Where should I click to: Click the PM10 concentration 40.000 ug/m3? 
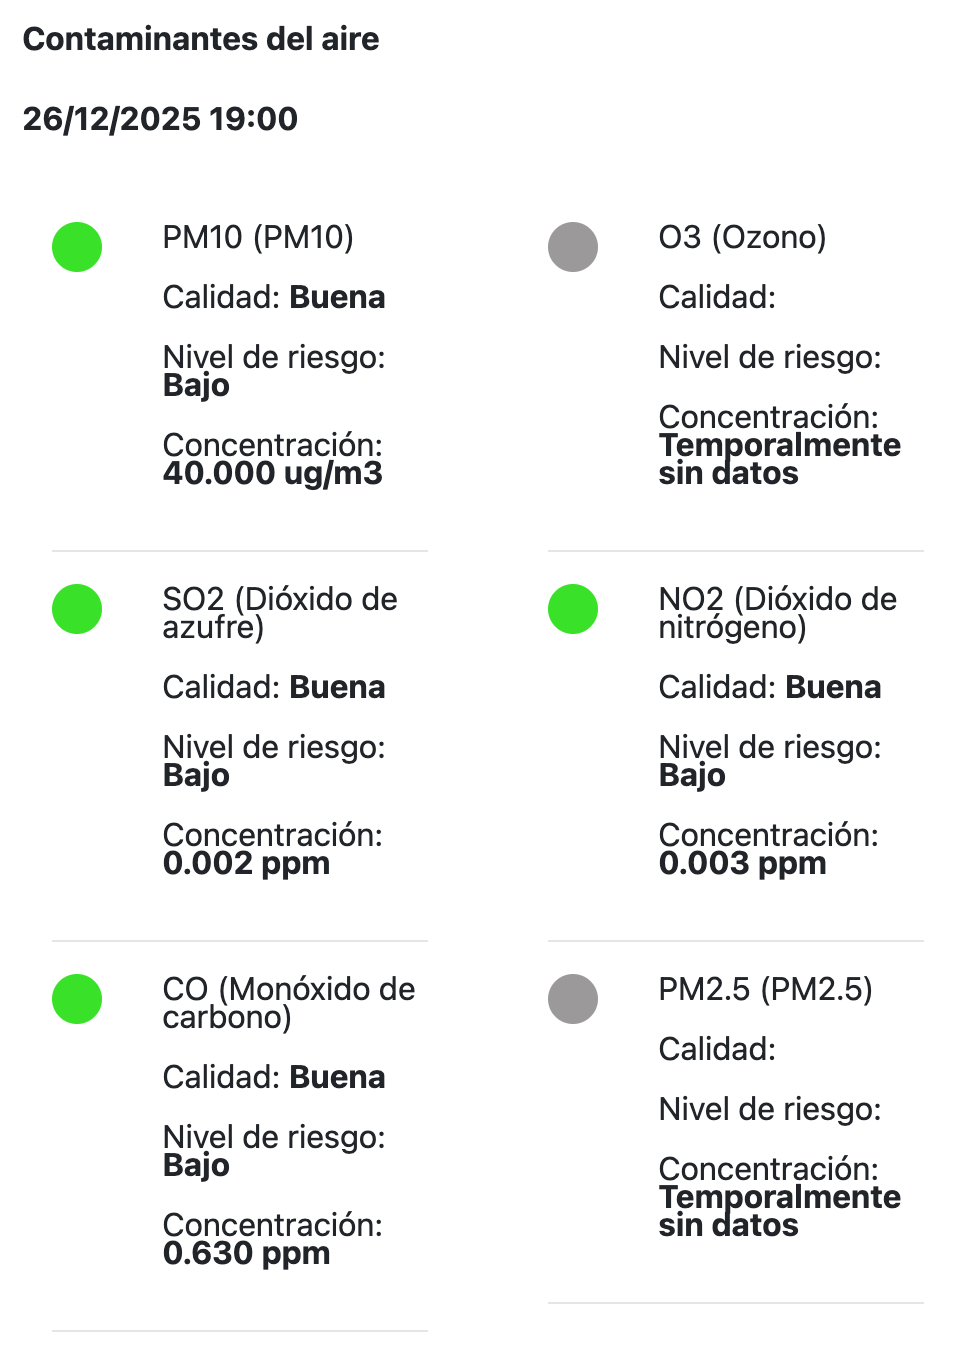(273, 473)
